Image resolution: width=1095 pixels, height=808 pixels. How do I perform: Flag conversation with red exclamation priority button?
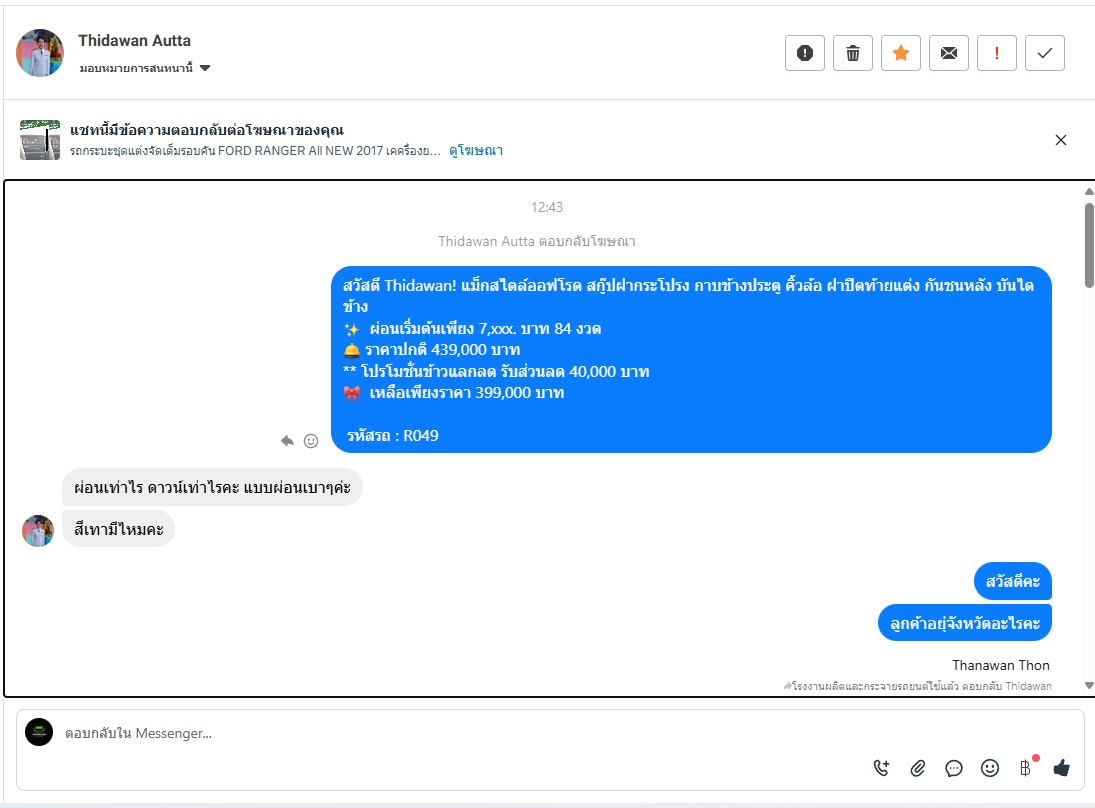(997, 53)
